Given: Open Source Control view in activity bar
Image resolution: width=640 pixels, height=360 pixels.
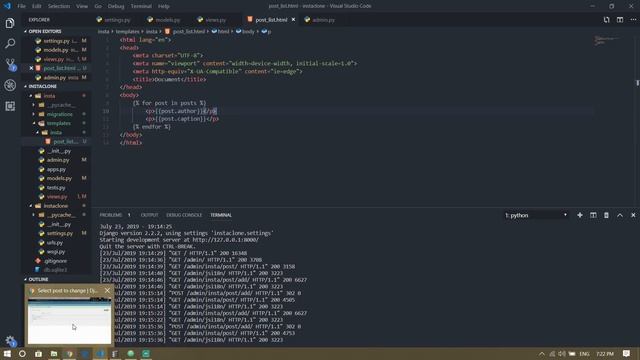Looking at the screenshot, I should pyautogui.click(x=10, y=64).
